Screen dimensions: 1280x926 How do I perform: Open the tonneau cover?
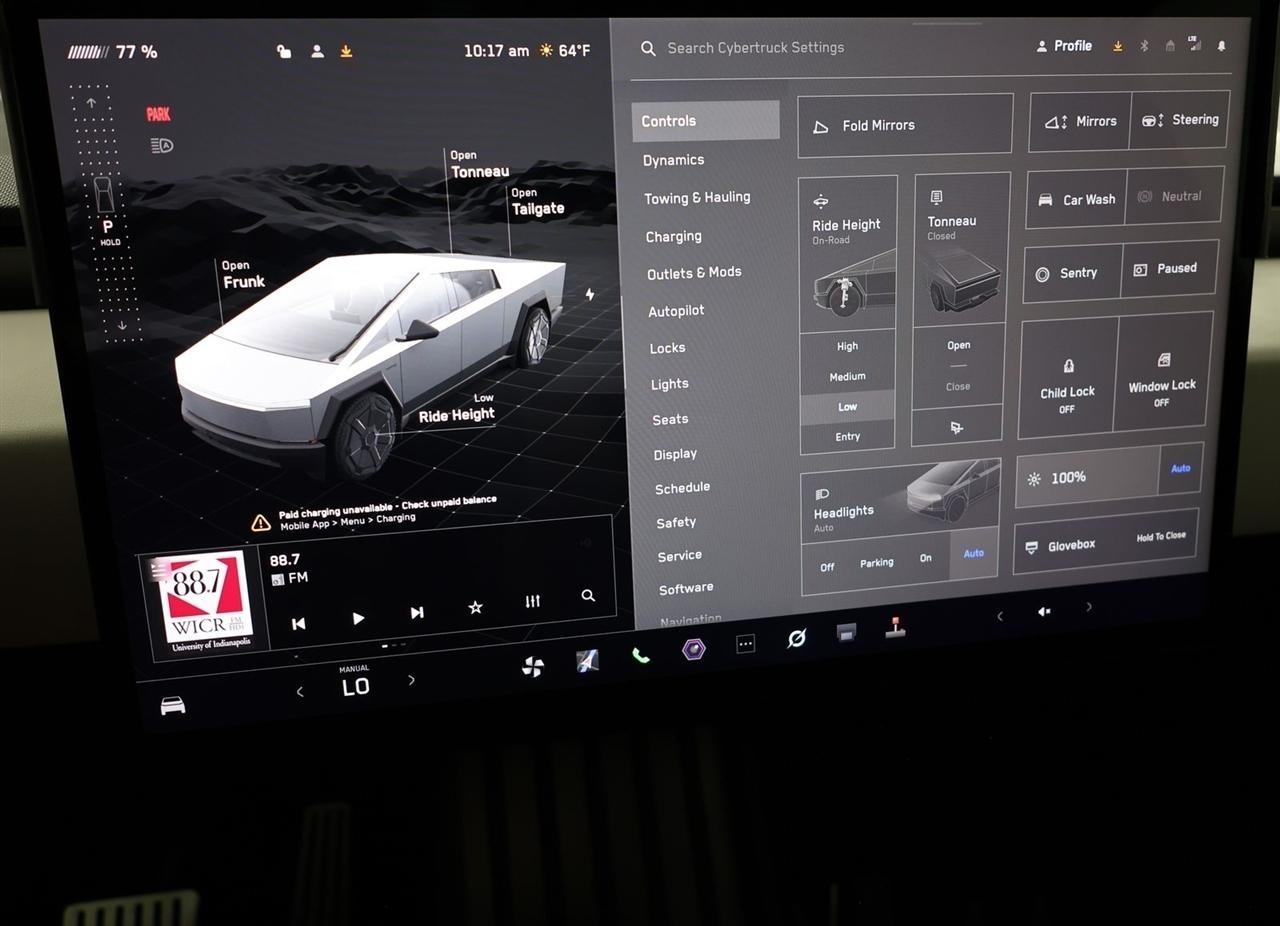tap(958, 345)
